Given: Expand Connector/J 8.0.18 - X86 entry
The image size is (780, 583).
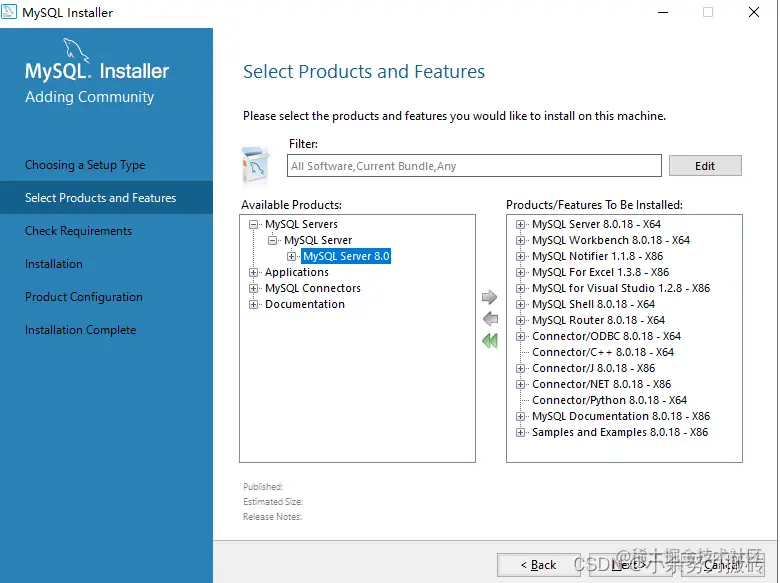Looking at the screenshot, I should click(520, 368).
